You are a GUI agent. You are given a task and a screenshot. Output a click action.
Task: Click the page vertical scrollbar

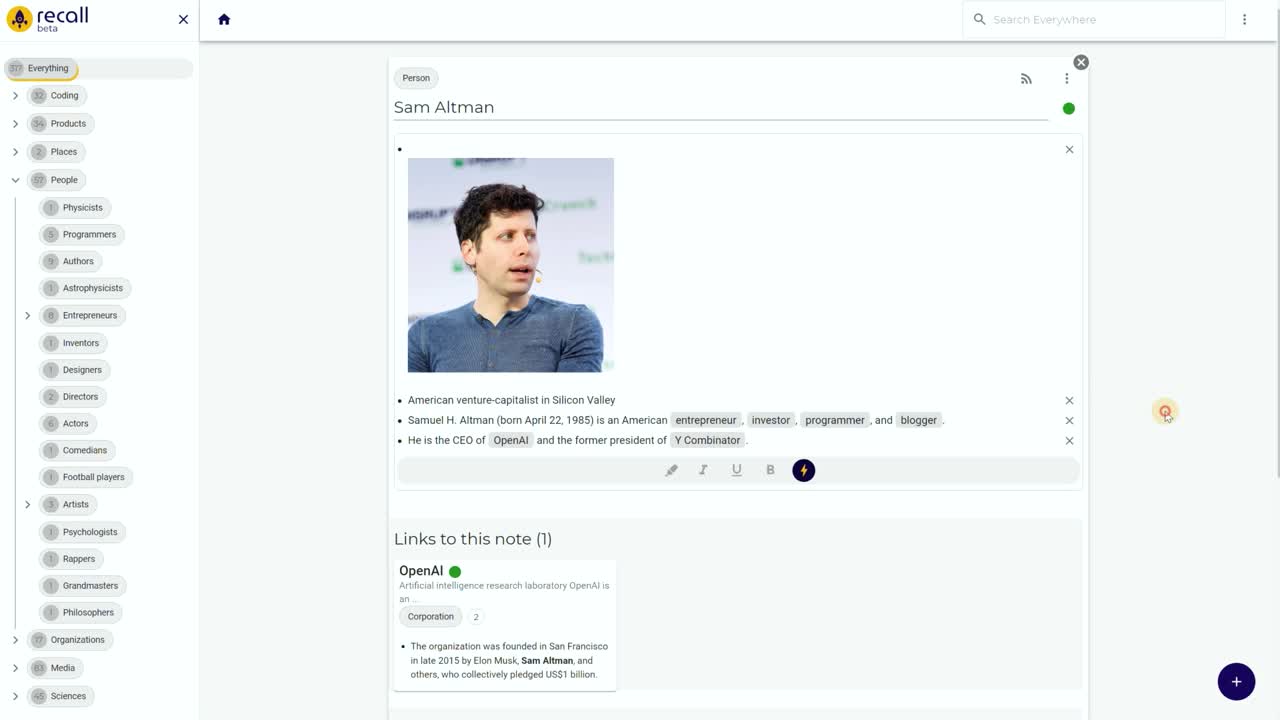point(1276,240)
